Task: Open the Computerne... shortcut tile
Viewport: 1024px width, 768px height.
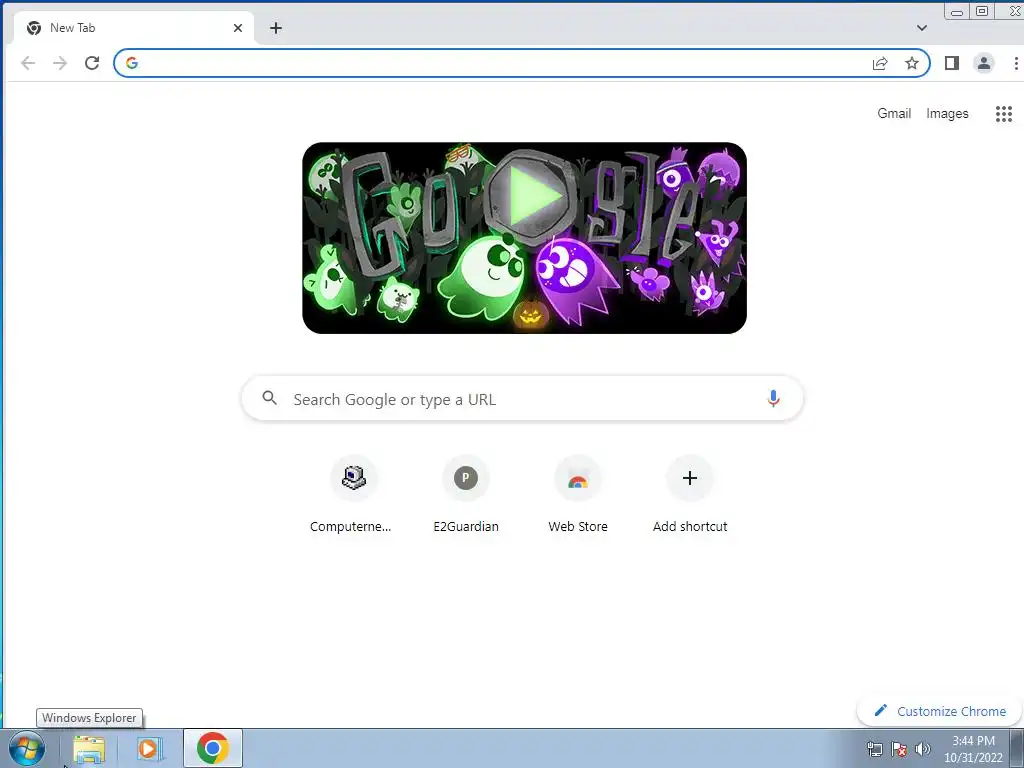Action: (353, 496)
